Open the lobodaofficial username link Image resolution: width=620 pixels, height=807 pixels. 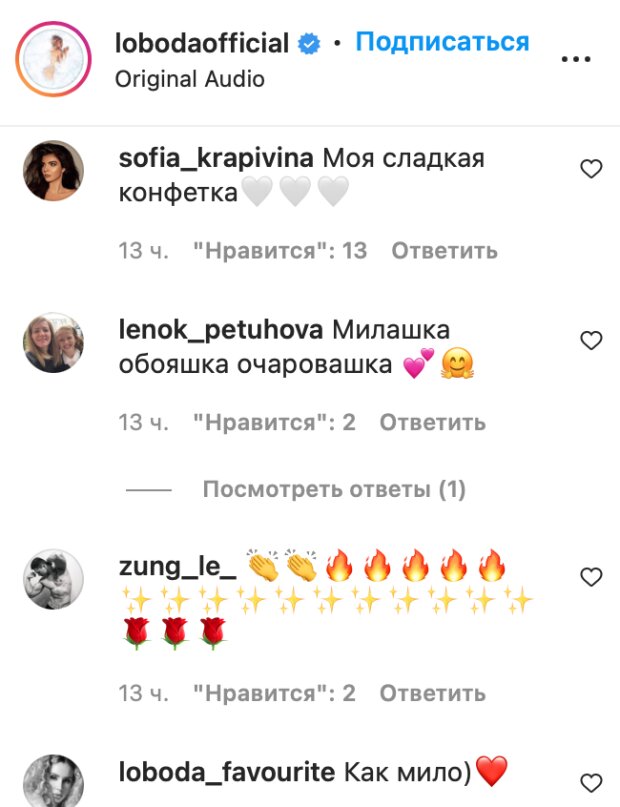(202, 43)
